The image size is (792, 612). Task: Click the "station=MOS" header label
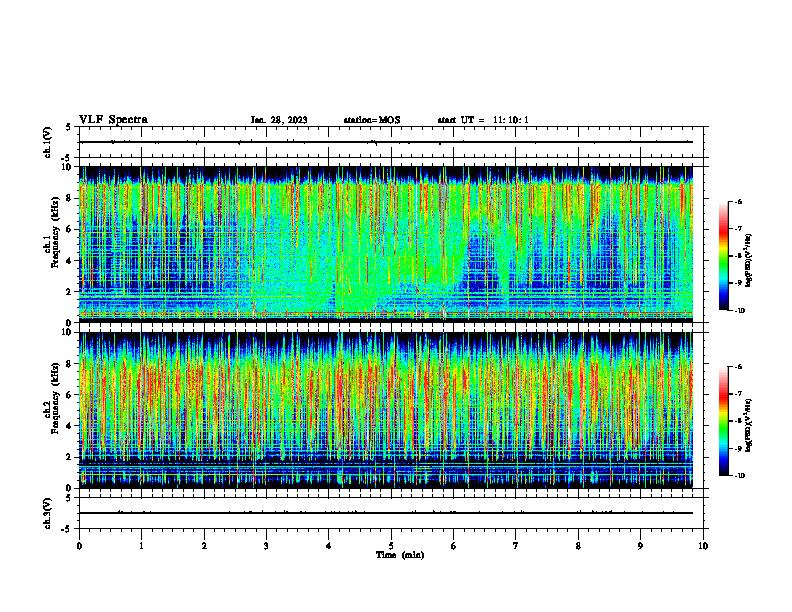click(x=372, y=120)
